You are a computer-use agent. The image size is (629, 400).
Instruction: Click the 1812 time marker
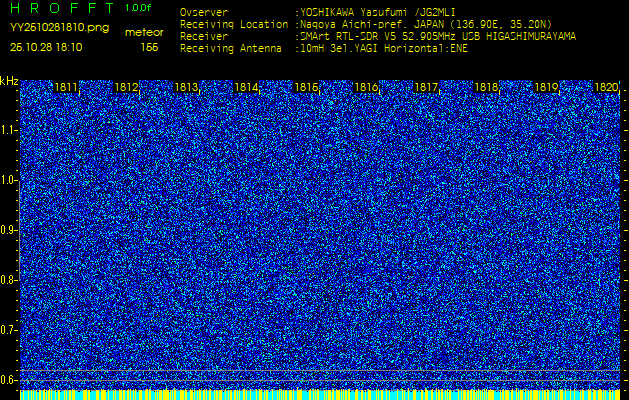(x=126, y=87)
